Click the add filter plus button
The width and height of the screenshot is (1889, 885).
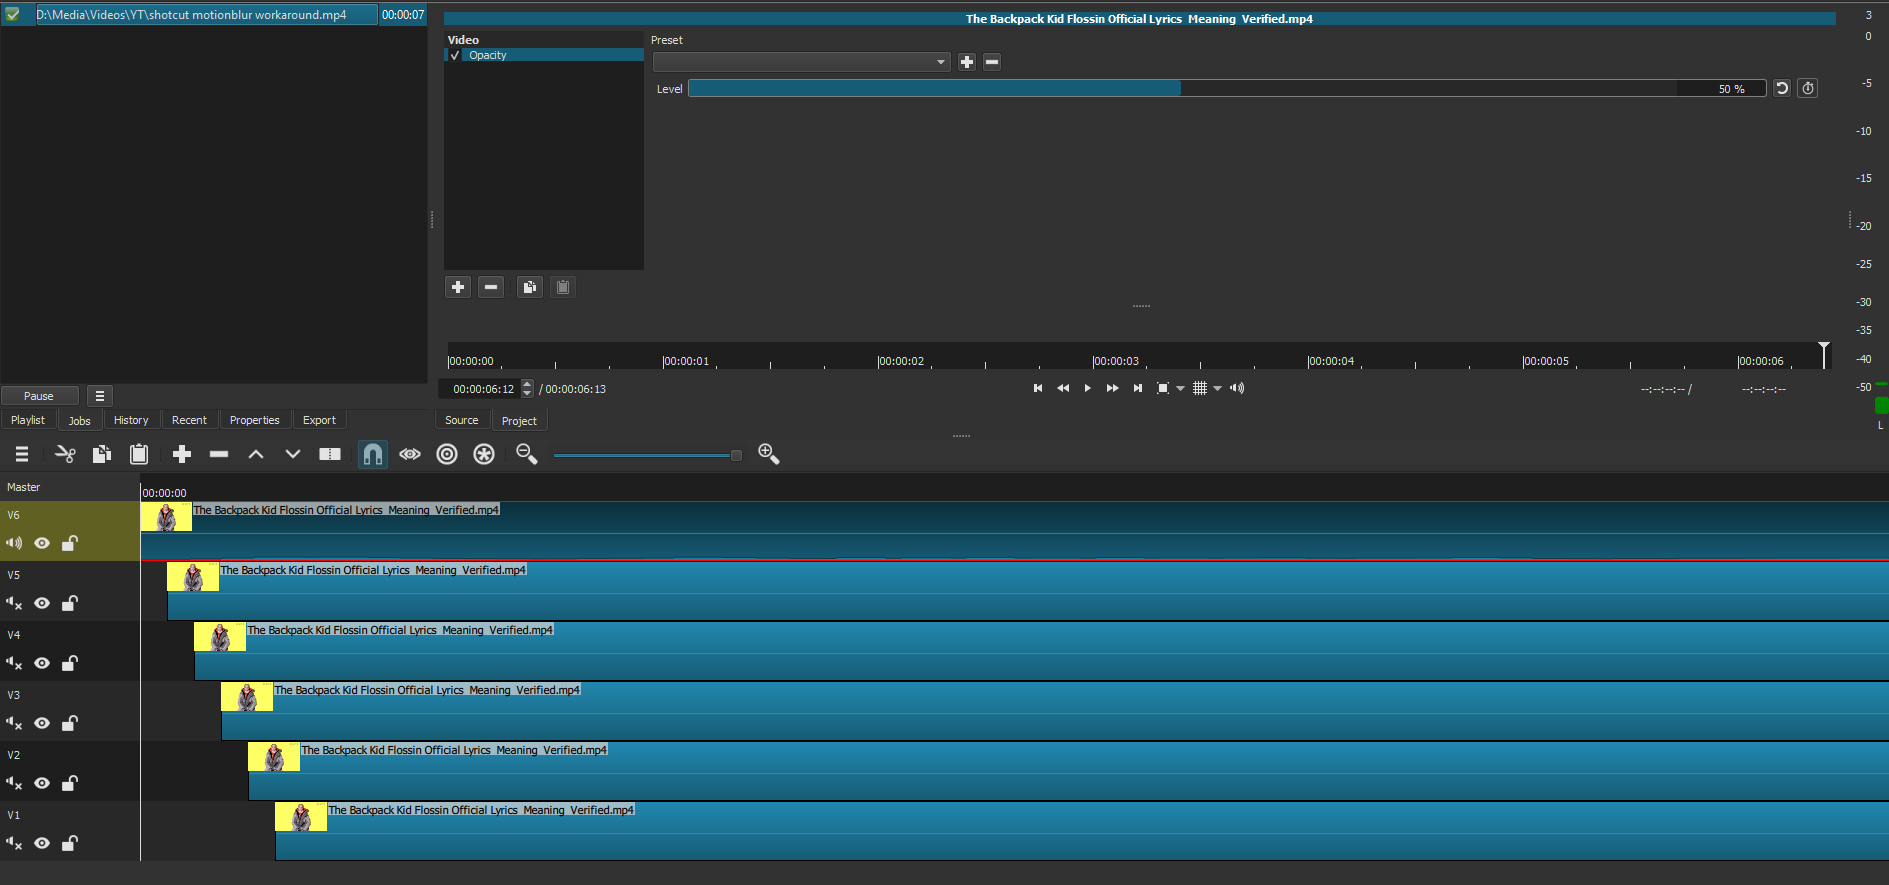point(458,288)
